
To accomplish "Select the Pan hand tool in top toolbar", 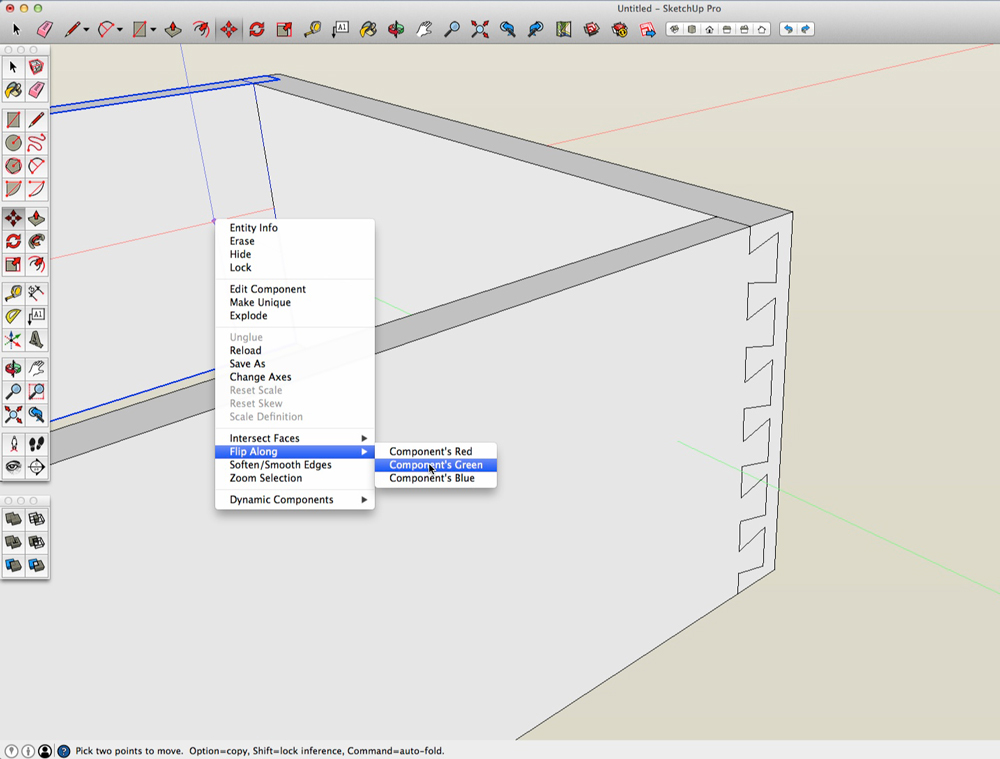I will click(425, 30).
